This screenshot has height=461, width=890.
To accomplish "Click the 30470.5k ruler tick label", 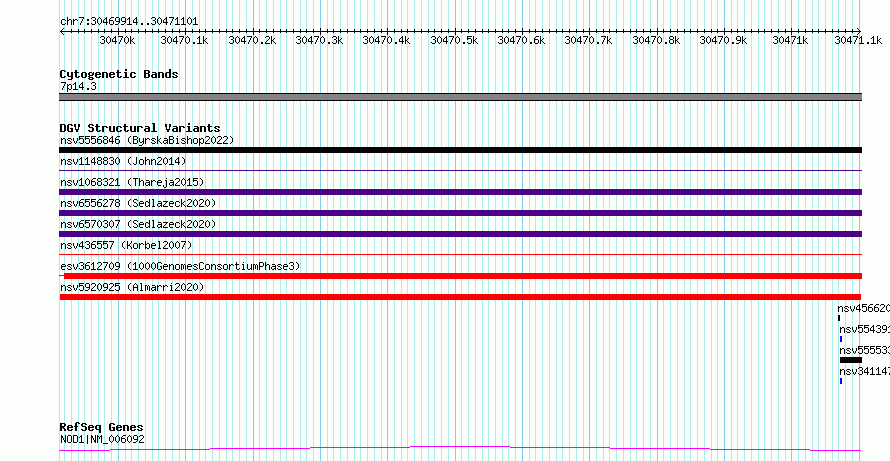I will (454, 40).
